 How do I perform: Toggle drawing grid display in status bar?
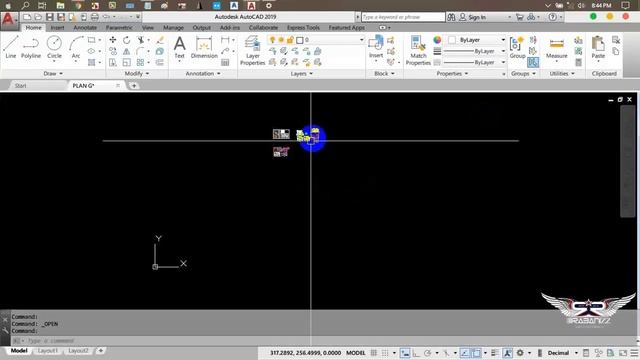[373, 353]
